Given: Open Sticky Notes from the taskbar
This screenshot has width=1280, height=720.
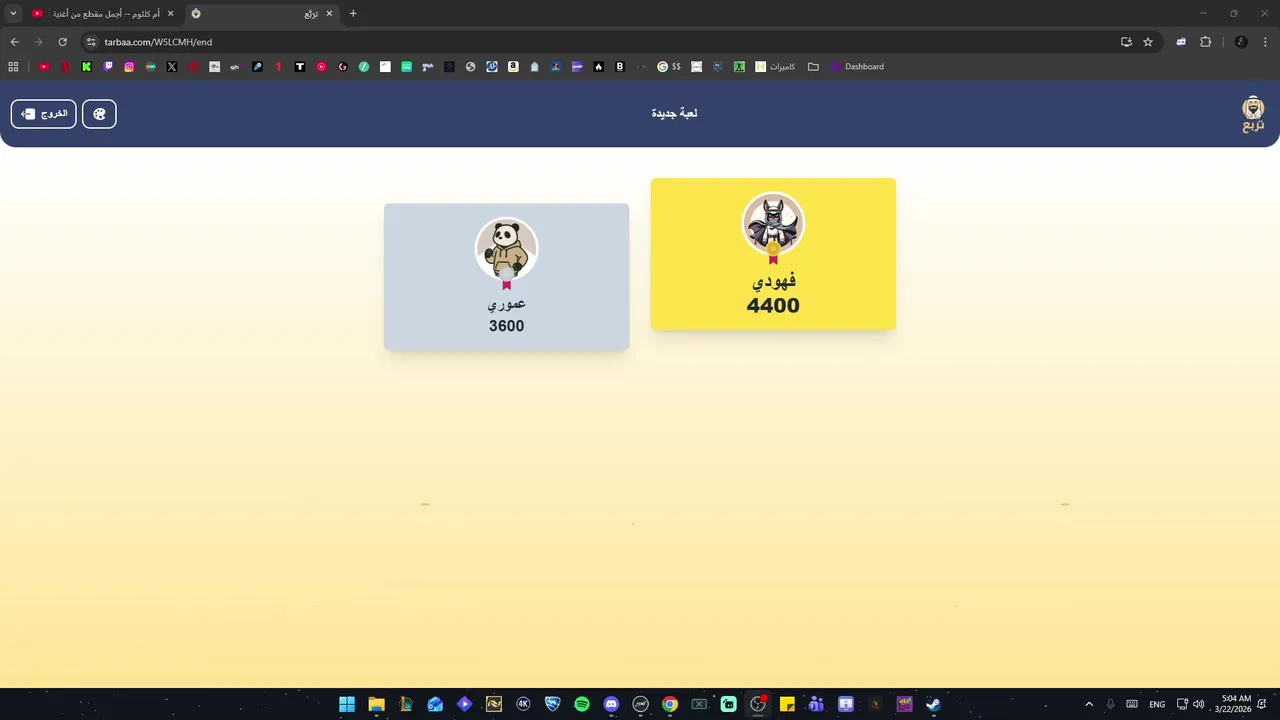Looking at the screenshot, I should point(787,704).
